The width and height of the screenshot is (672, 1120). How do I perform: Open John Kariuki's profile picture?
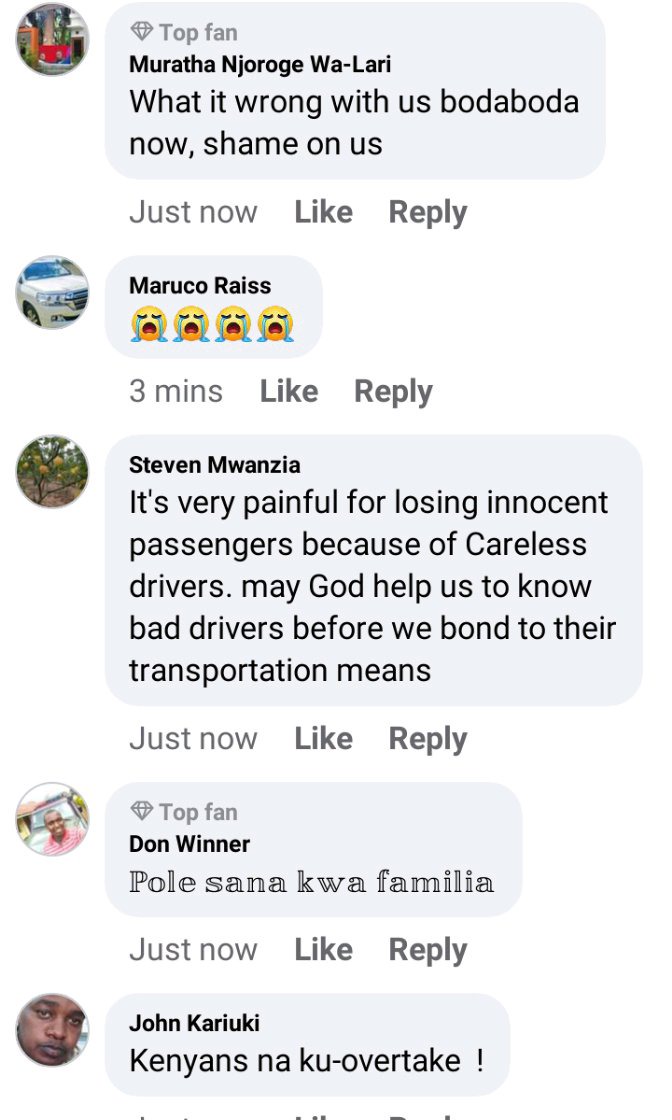tap(52, 1030)
